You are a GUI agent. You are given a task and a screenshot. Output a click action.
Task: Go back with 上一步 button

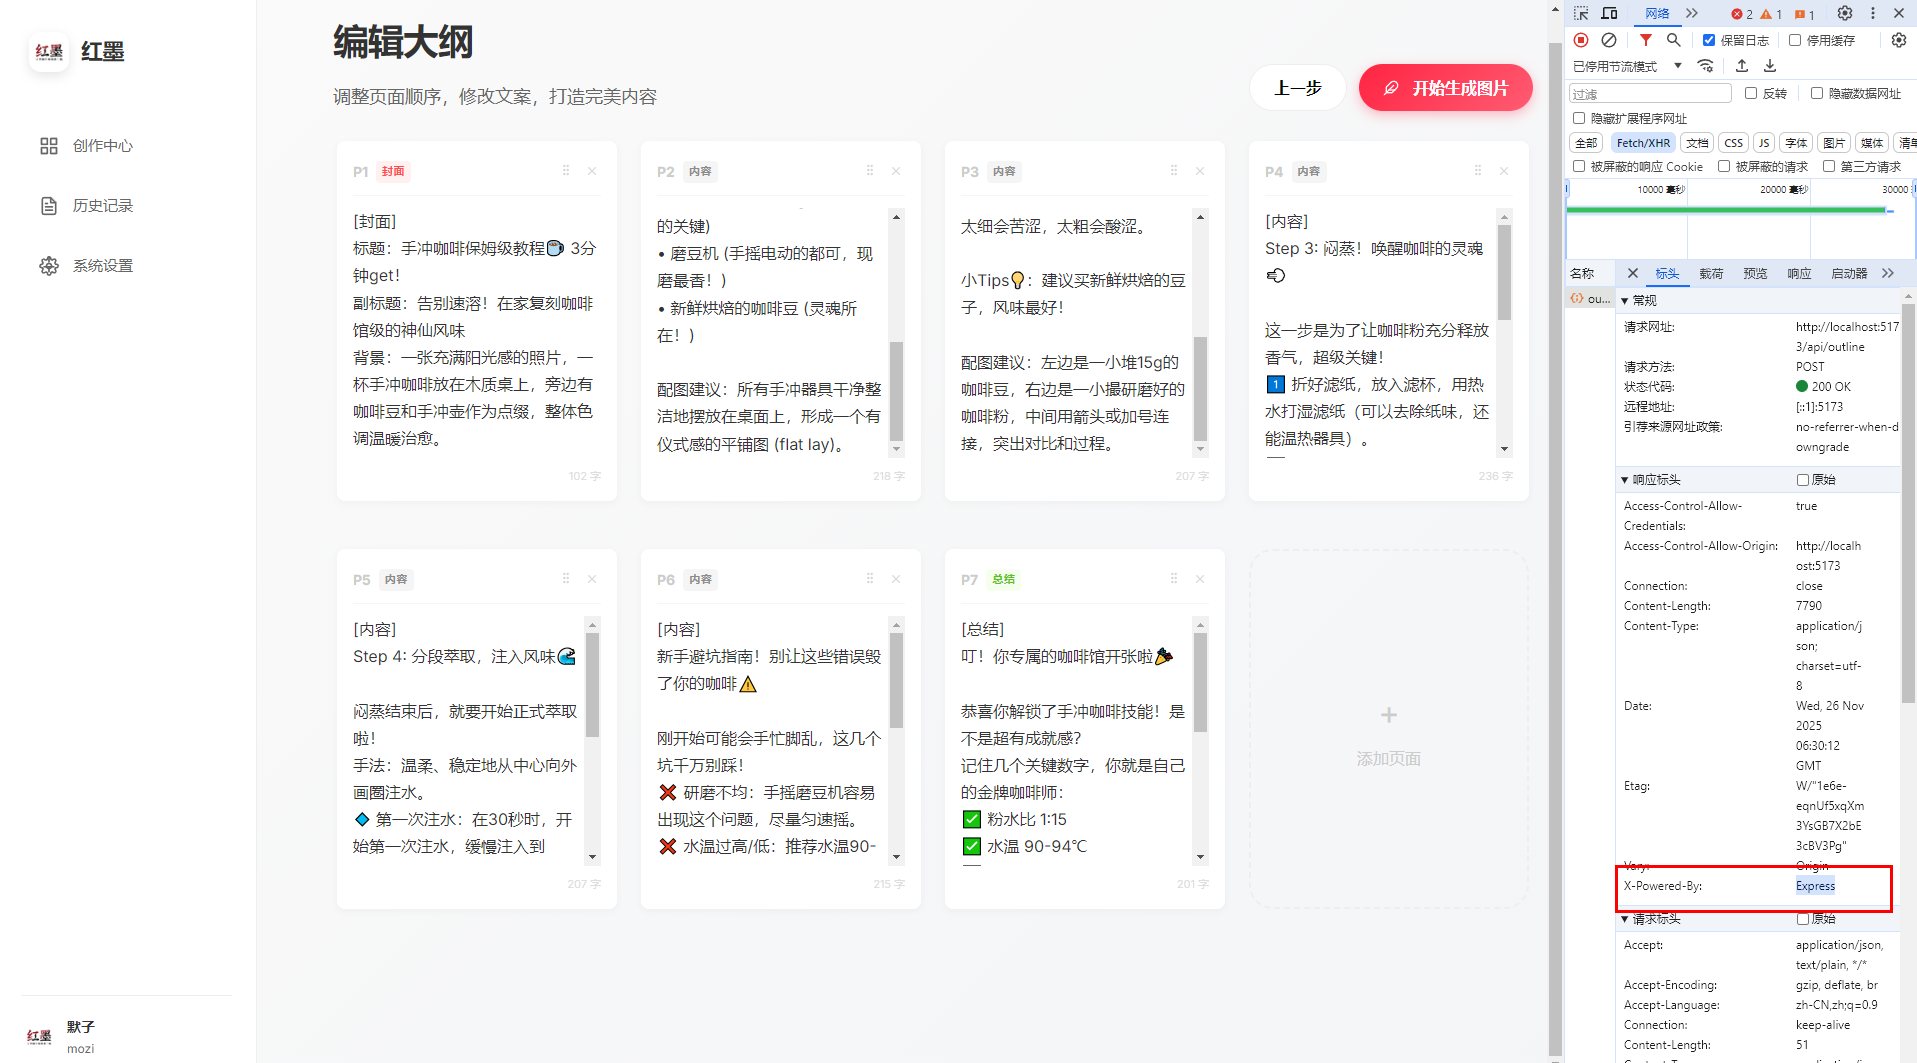point(1298,88)
